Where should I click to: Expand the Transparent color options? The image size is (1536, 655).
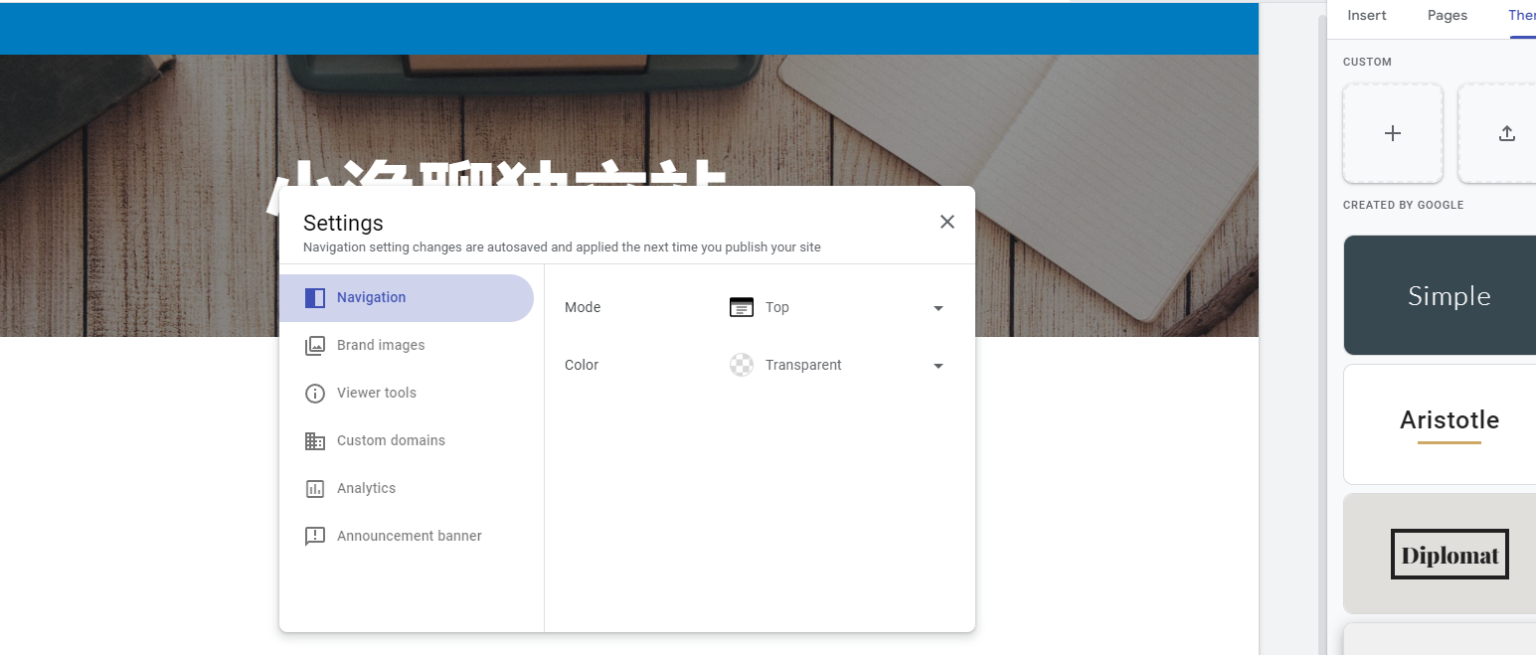click(x=937, y=365)
